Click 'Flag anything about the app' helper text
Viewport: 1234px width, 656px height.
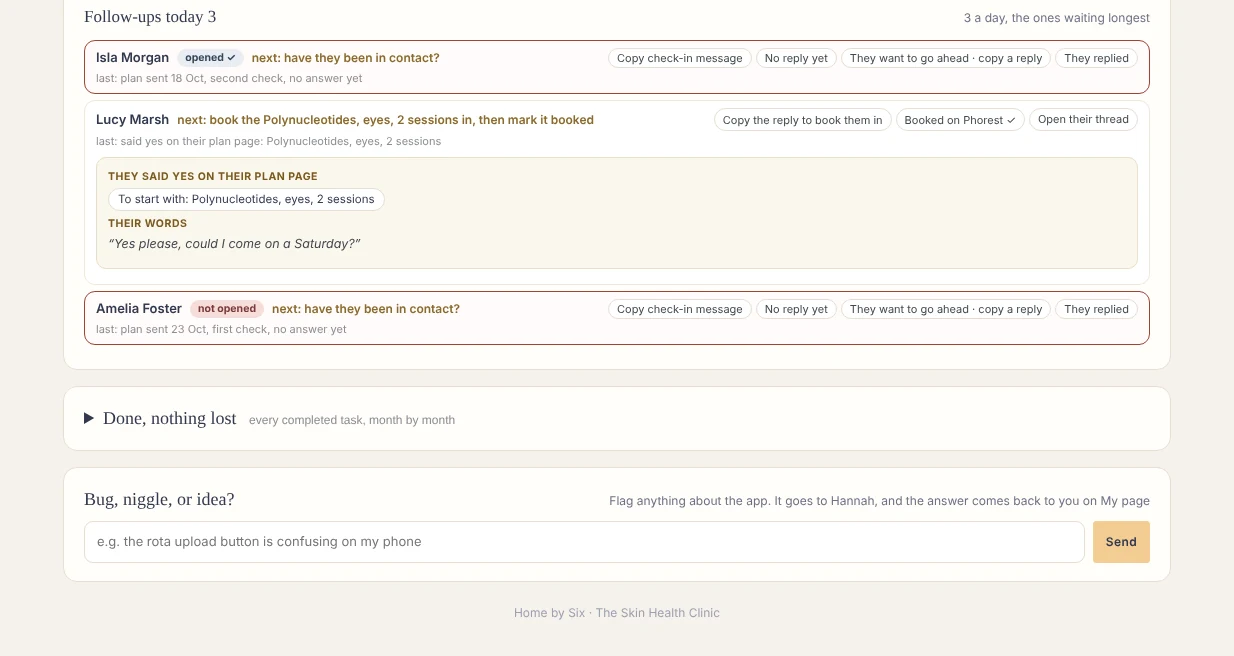879,501
